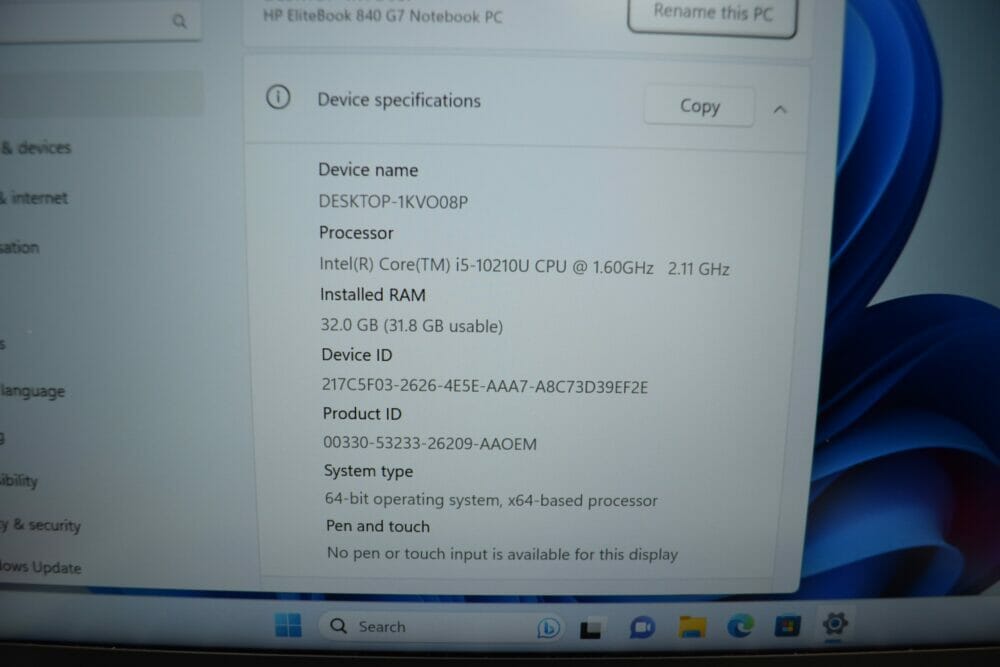Click the Intel Core i5-10210U processor value
The image size is (1000, 667).
[x=524, y=266]
